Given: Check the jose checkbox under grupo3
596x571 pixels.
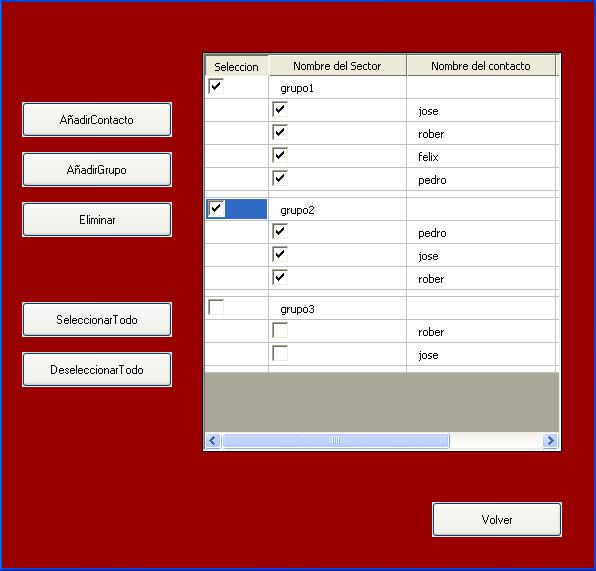Looking at the screenshot, I should coord(280,353).
